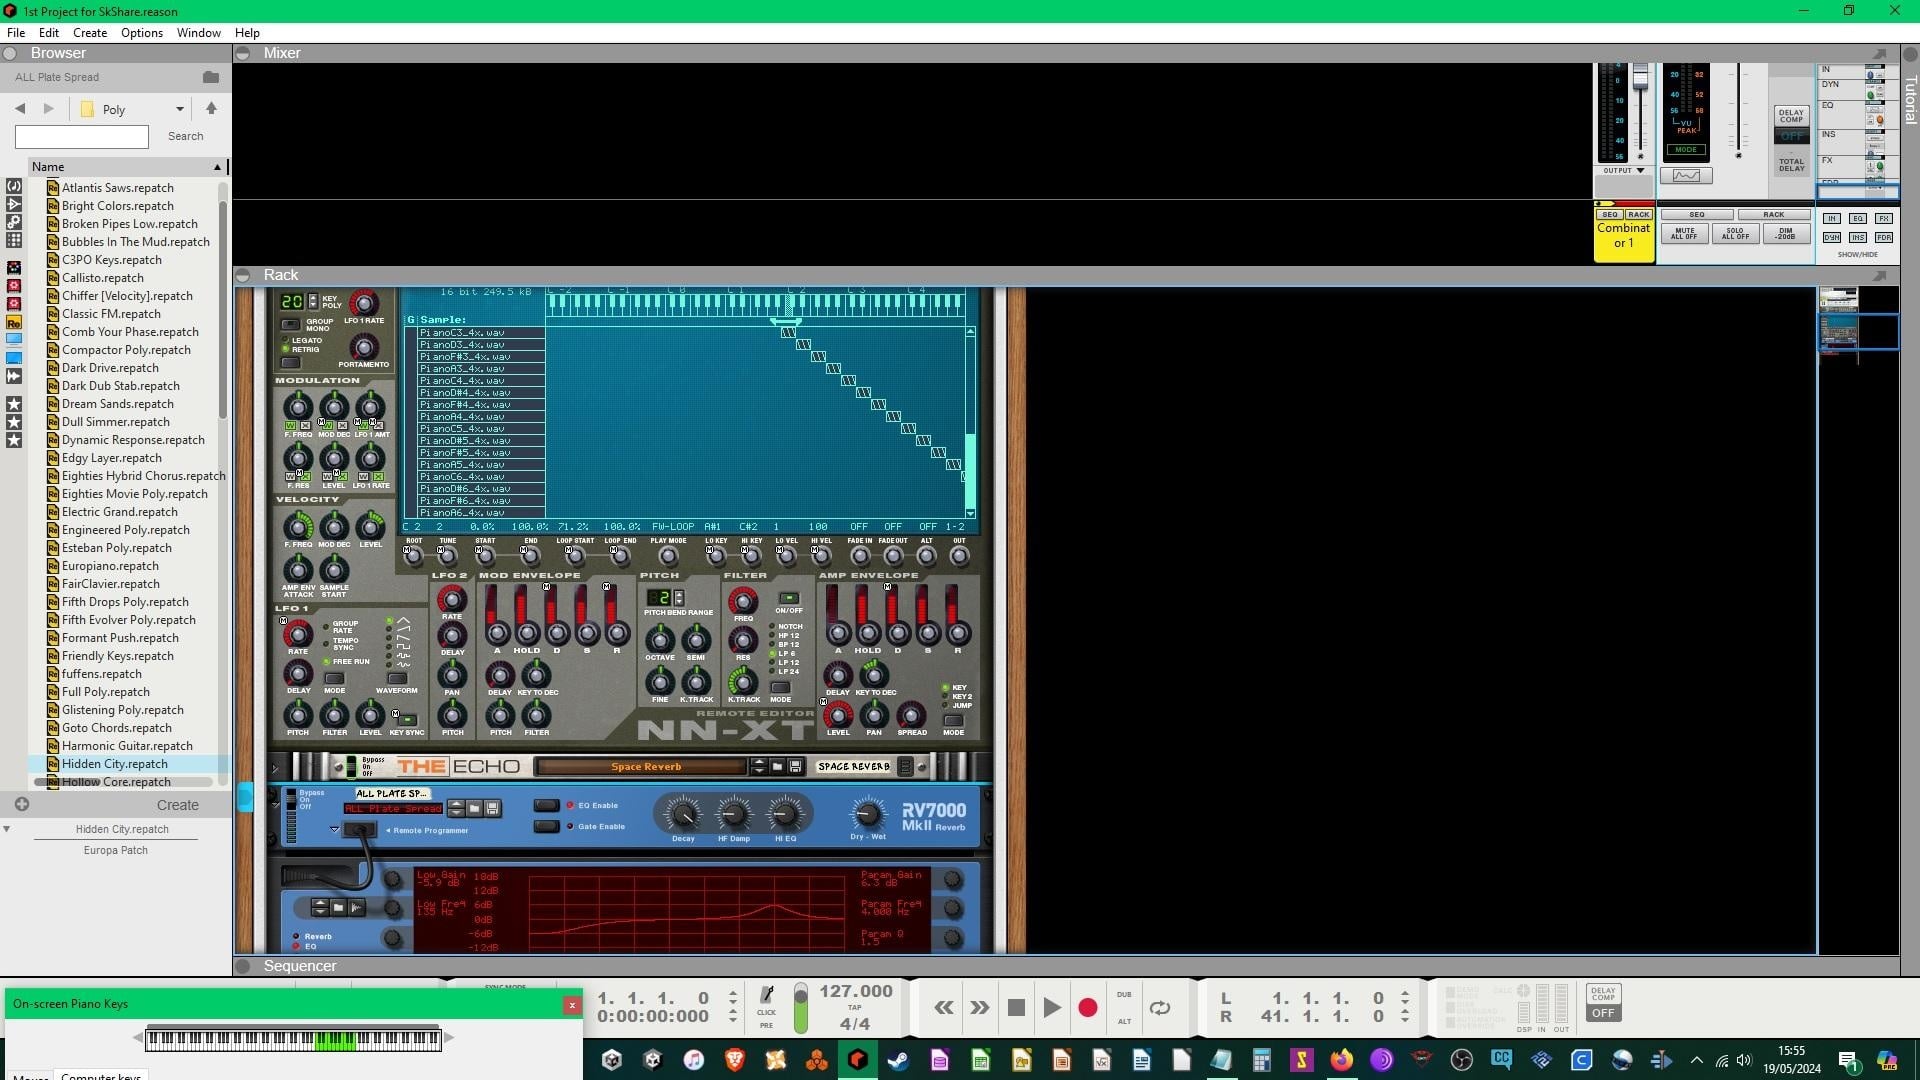The height and width of the screenshot is (1080, 1920).
Task: Open the Firefox icon in the taskbar
Action: pos(1341,1060)
